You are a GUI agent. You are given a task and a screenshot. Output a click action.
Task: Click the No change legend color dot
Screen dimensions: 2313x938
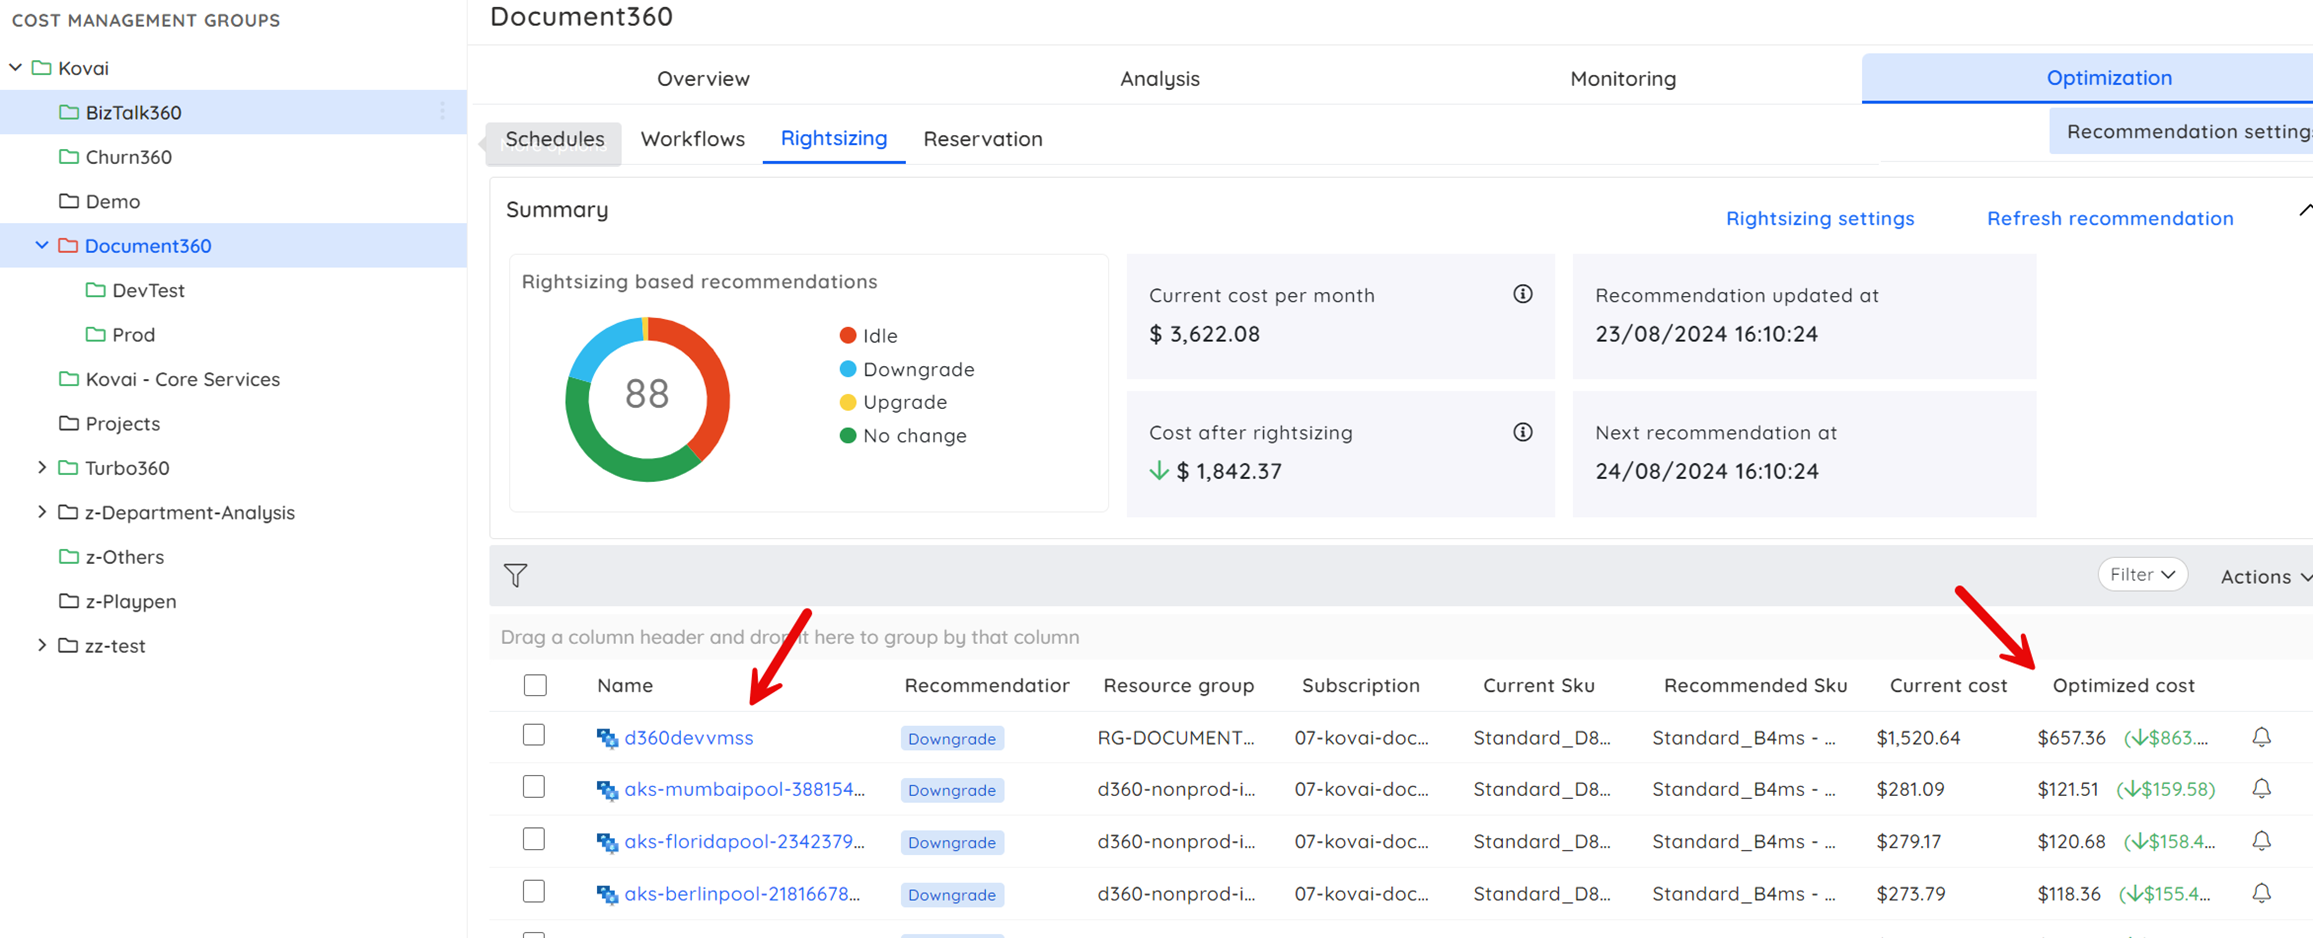847,435
